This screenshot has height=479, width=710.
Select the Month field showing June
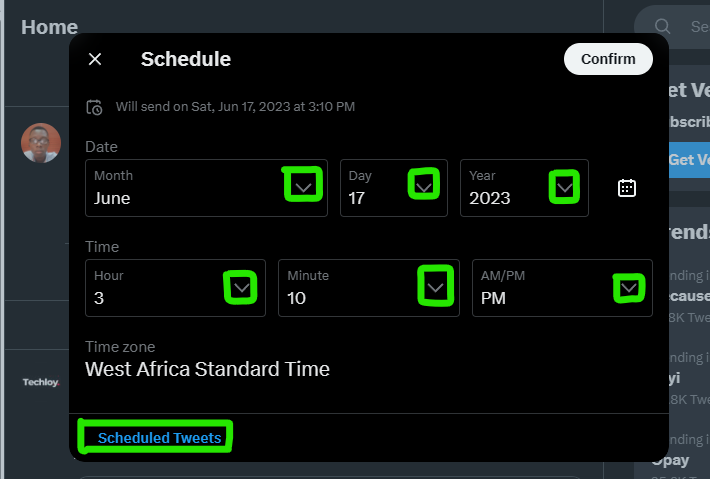tap(206, 188)
